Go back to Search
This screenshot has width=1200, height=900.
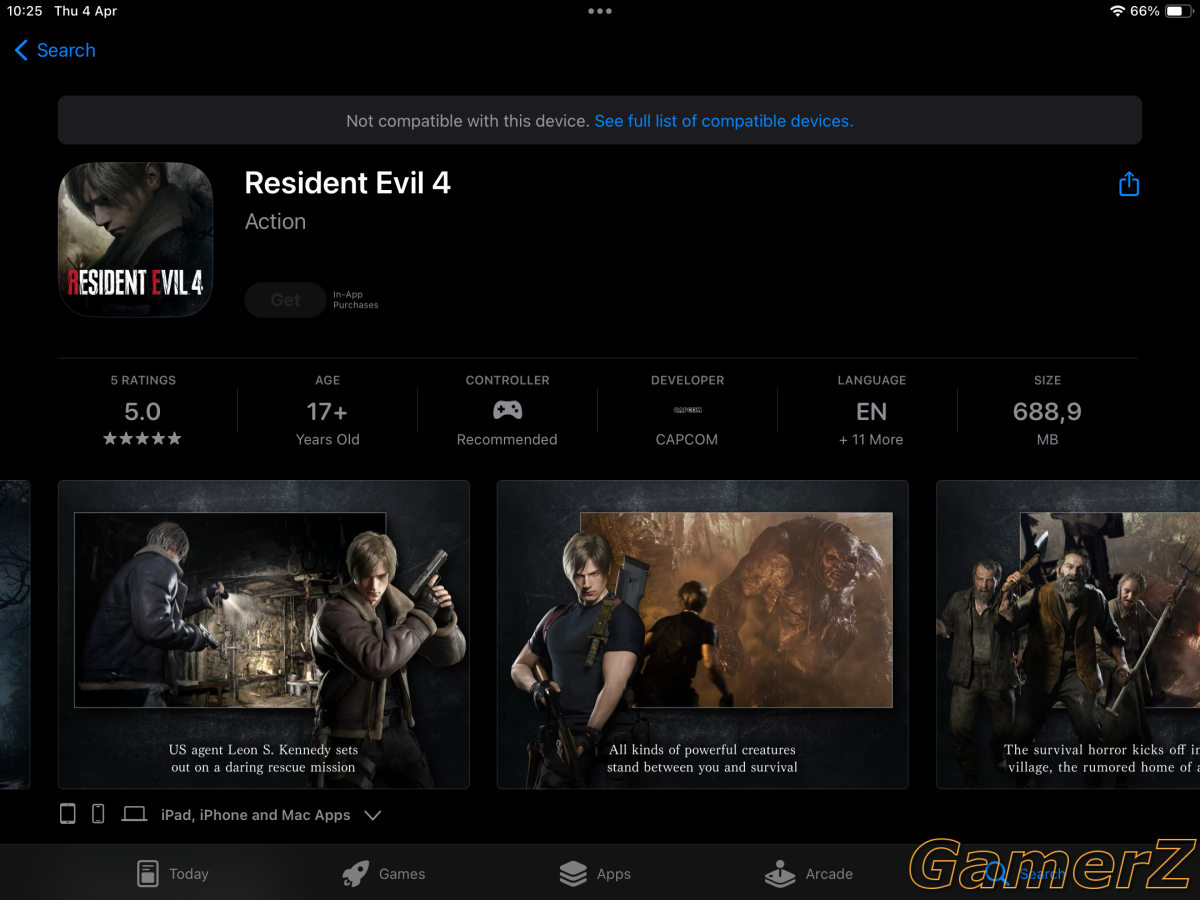[55, 50]
